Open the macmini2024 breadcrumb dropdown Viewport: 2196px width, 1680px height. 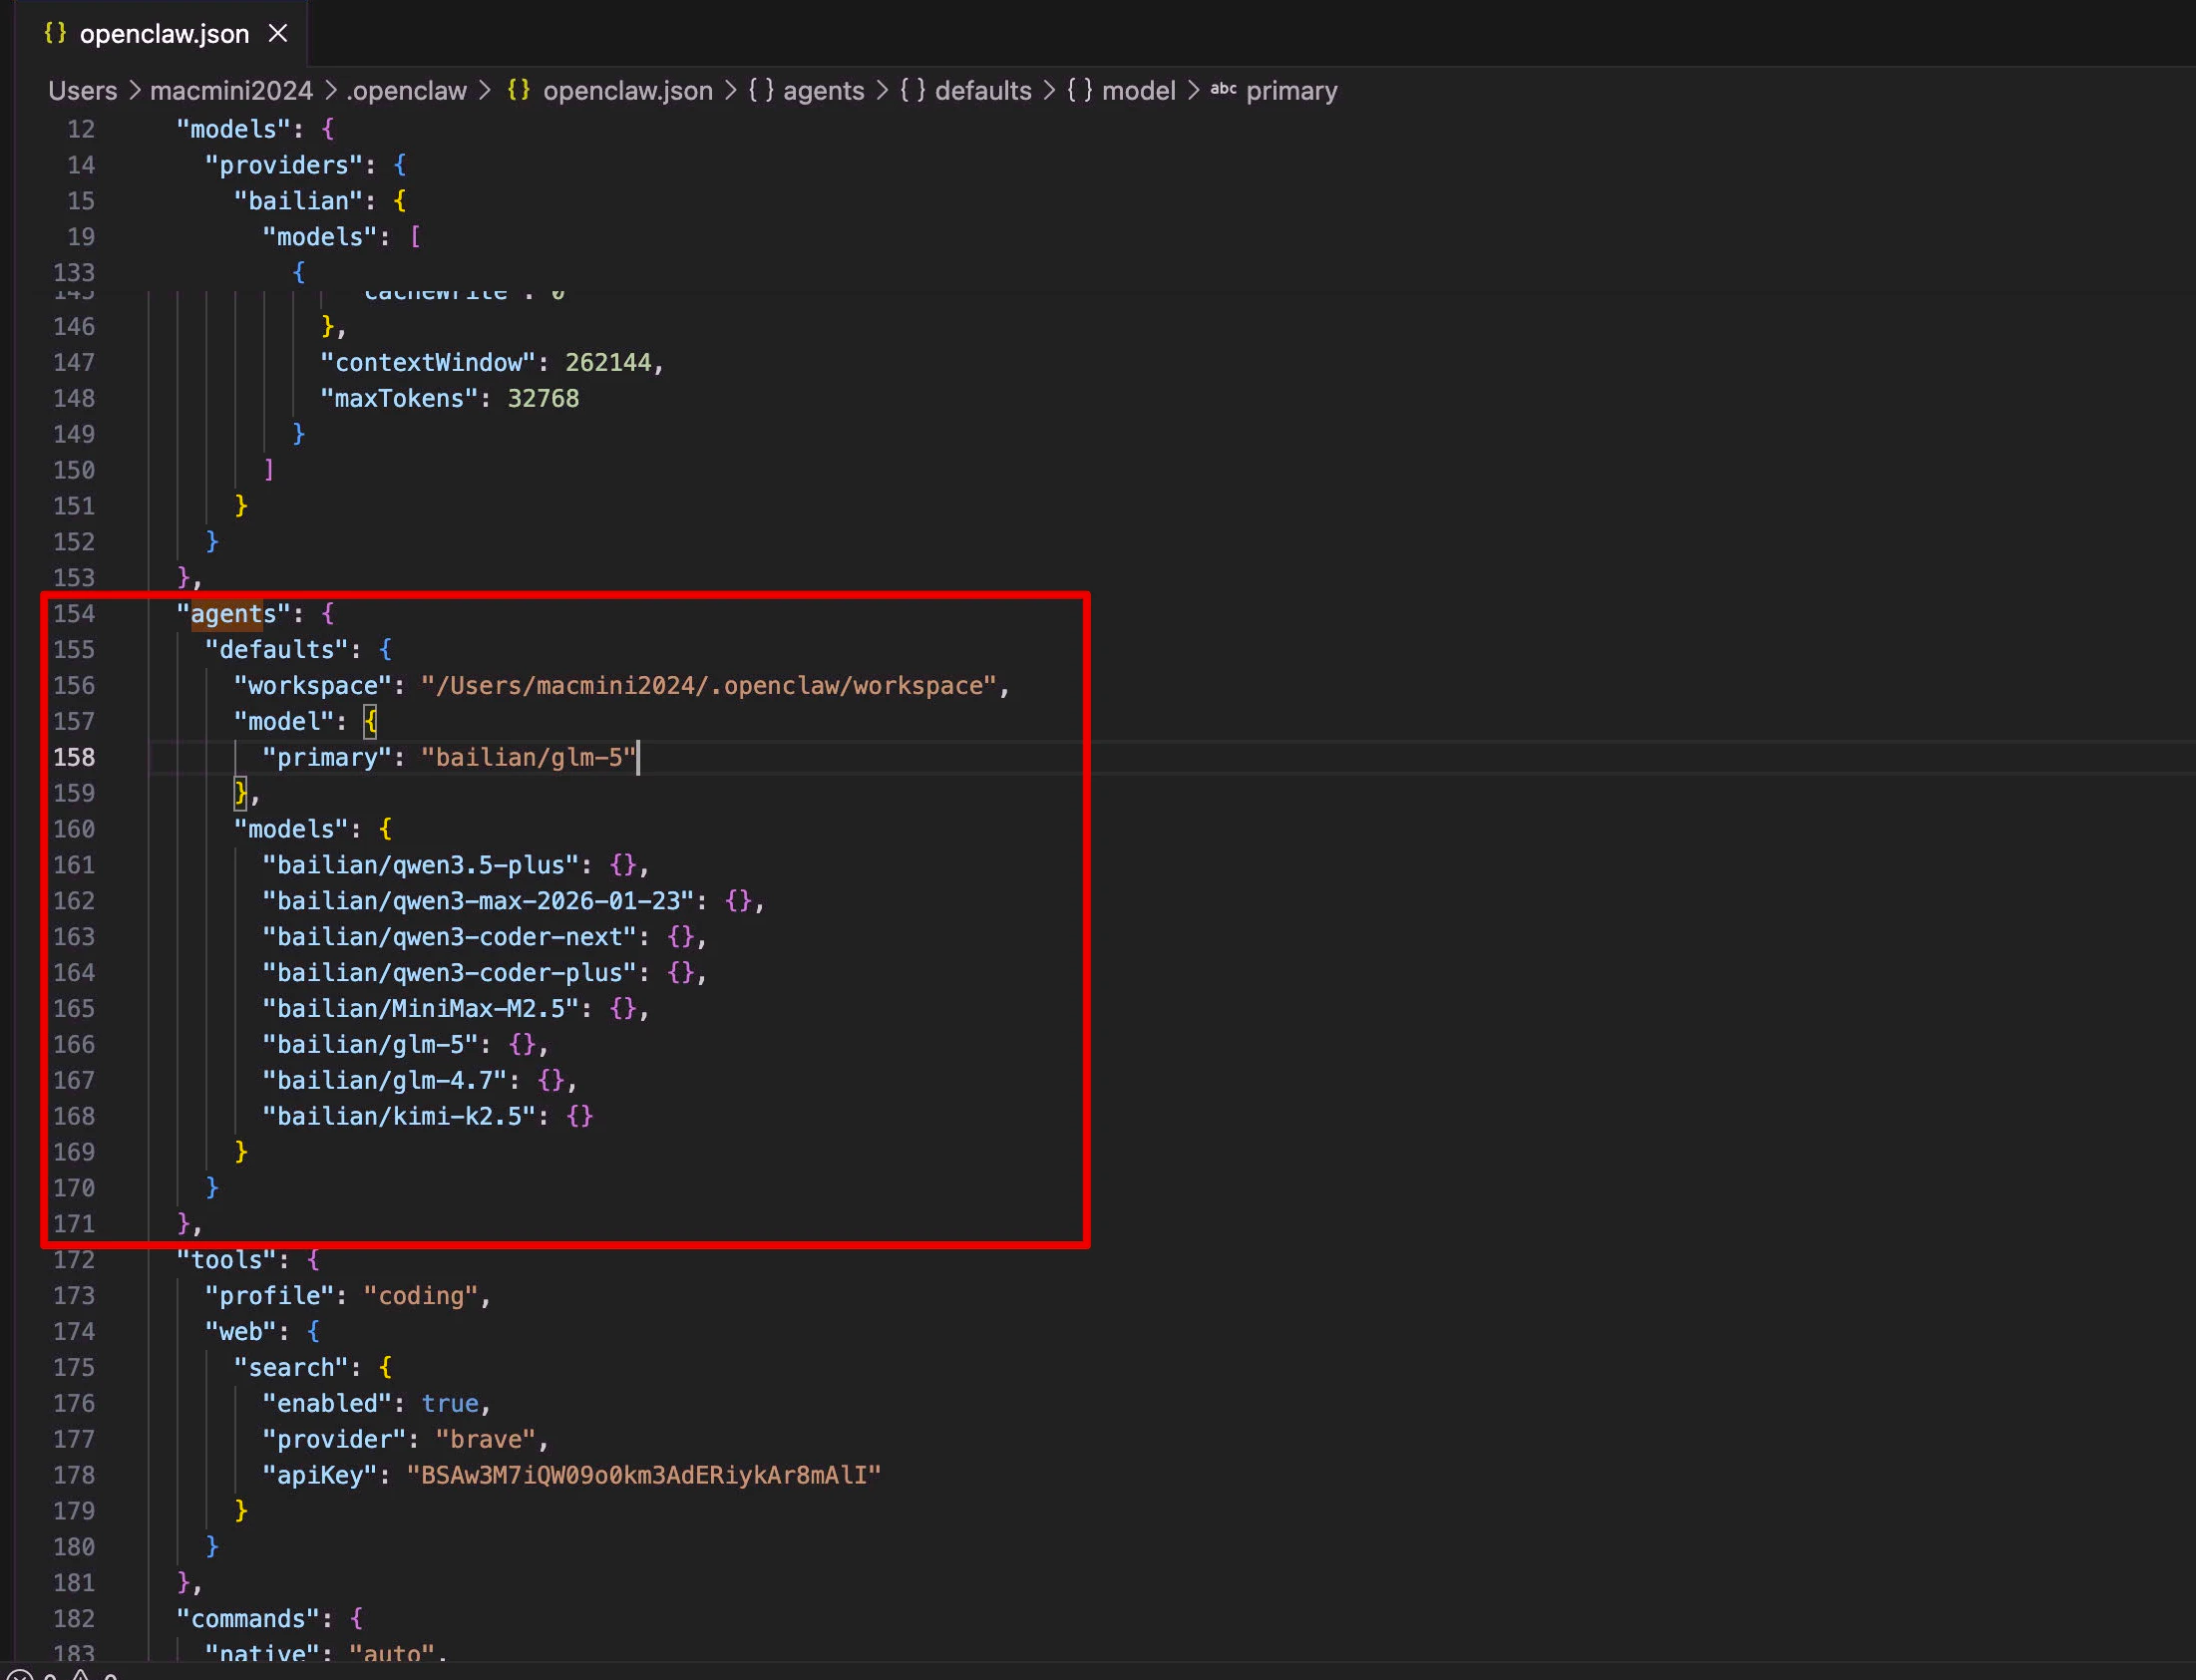(231, 91)
